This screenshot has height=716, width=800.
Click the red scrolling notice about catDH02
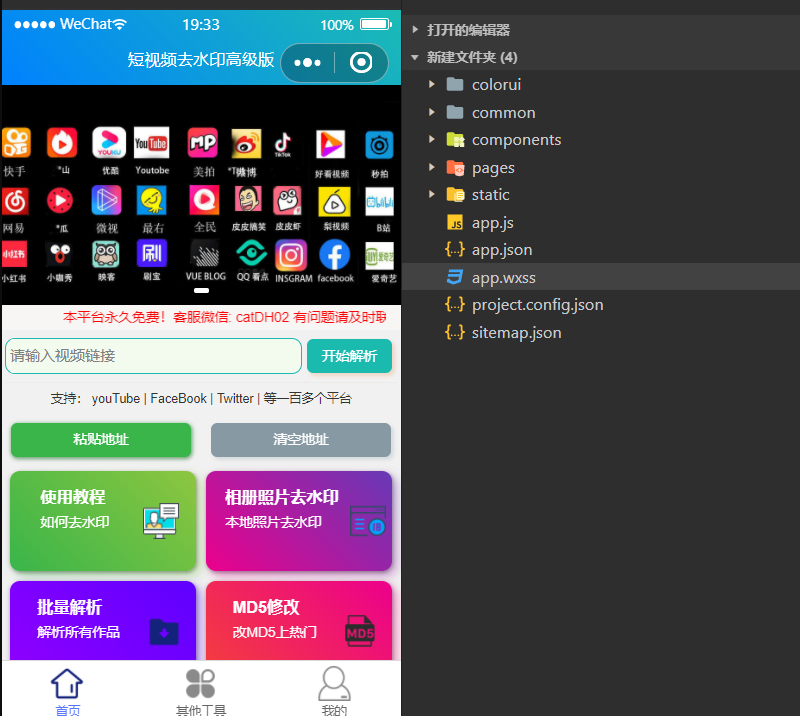click(224, 317)
